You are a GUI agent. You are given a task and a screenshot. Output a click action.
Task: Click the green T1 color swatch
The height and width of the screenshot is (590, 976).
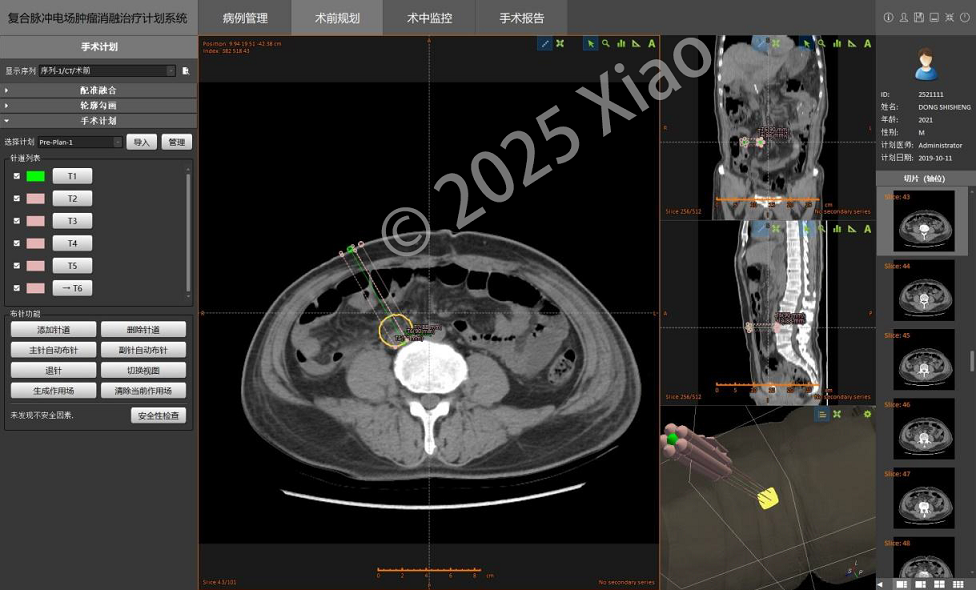point(35,176)
